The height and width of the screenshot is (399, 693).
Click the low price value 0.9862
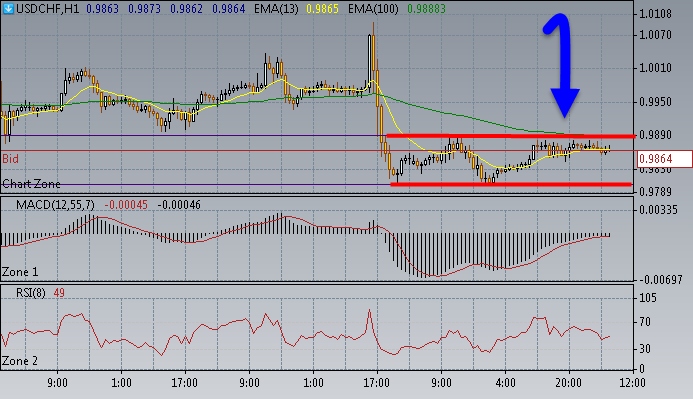(187, 8)
